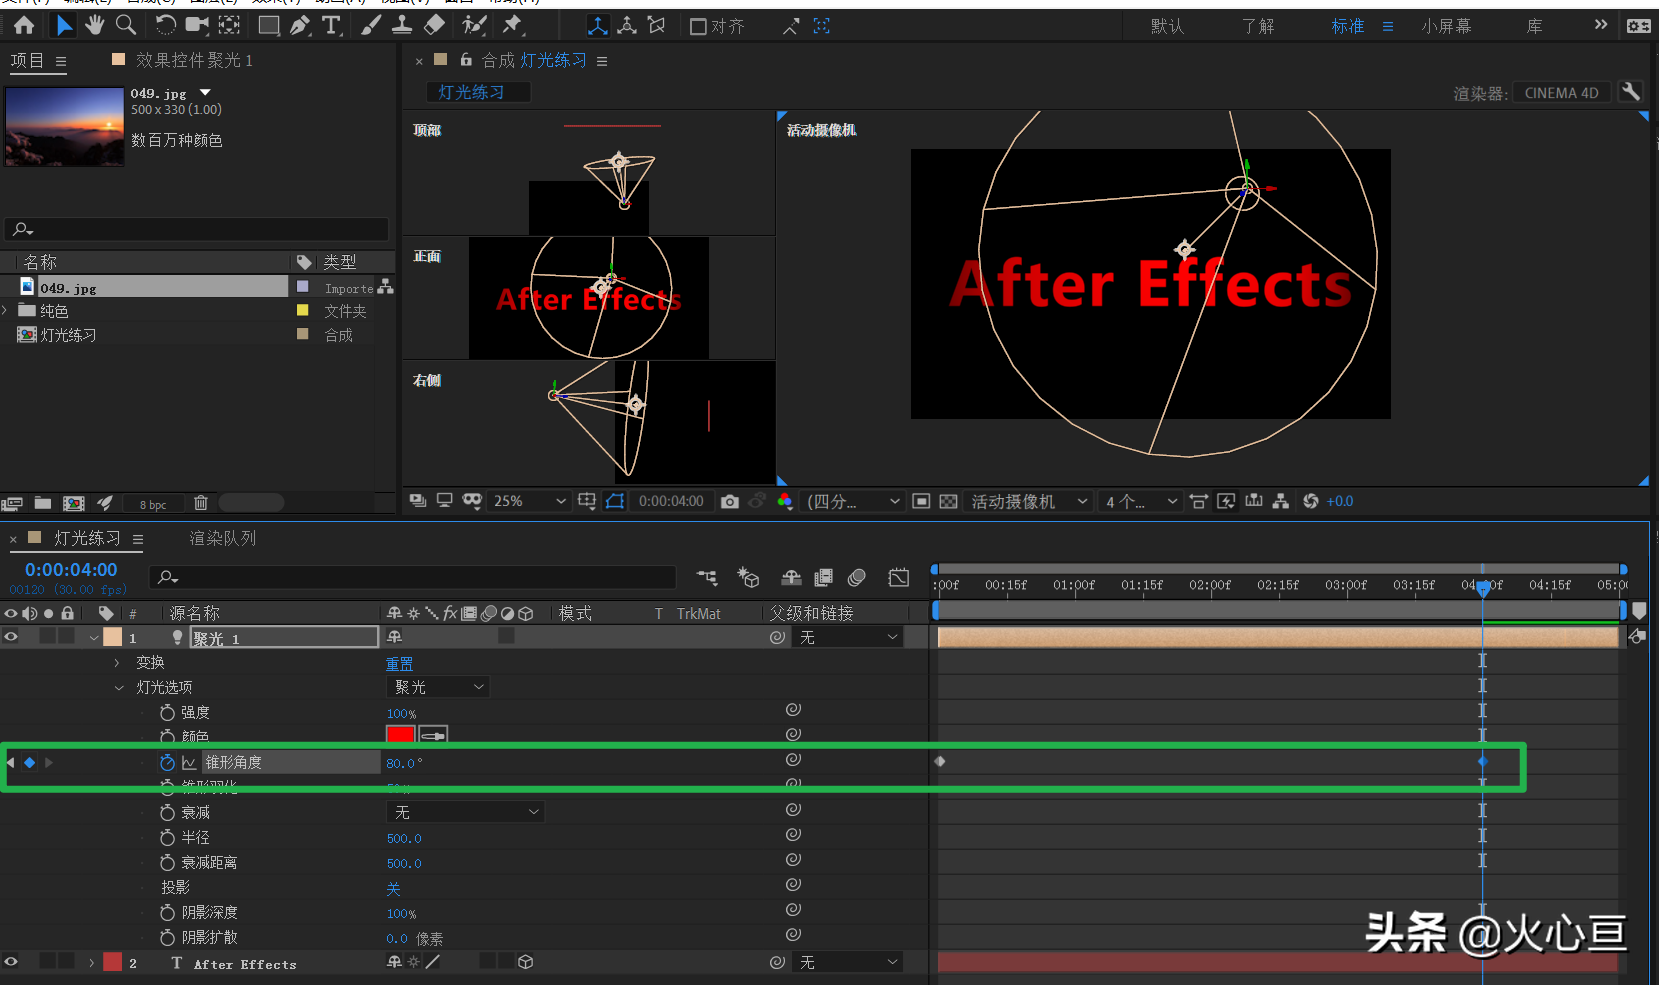Select the 默认 workspace
1659x985 pixels.
[1167, 26]
